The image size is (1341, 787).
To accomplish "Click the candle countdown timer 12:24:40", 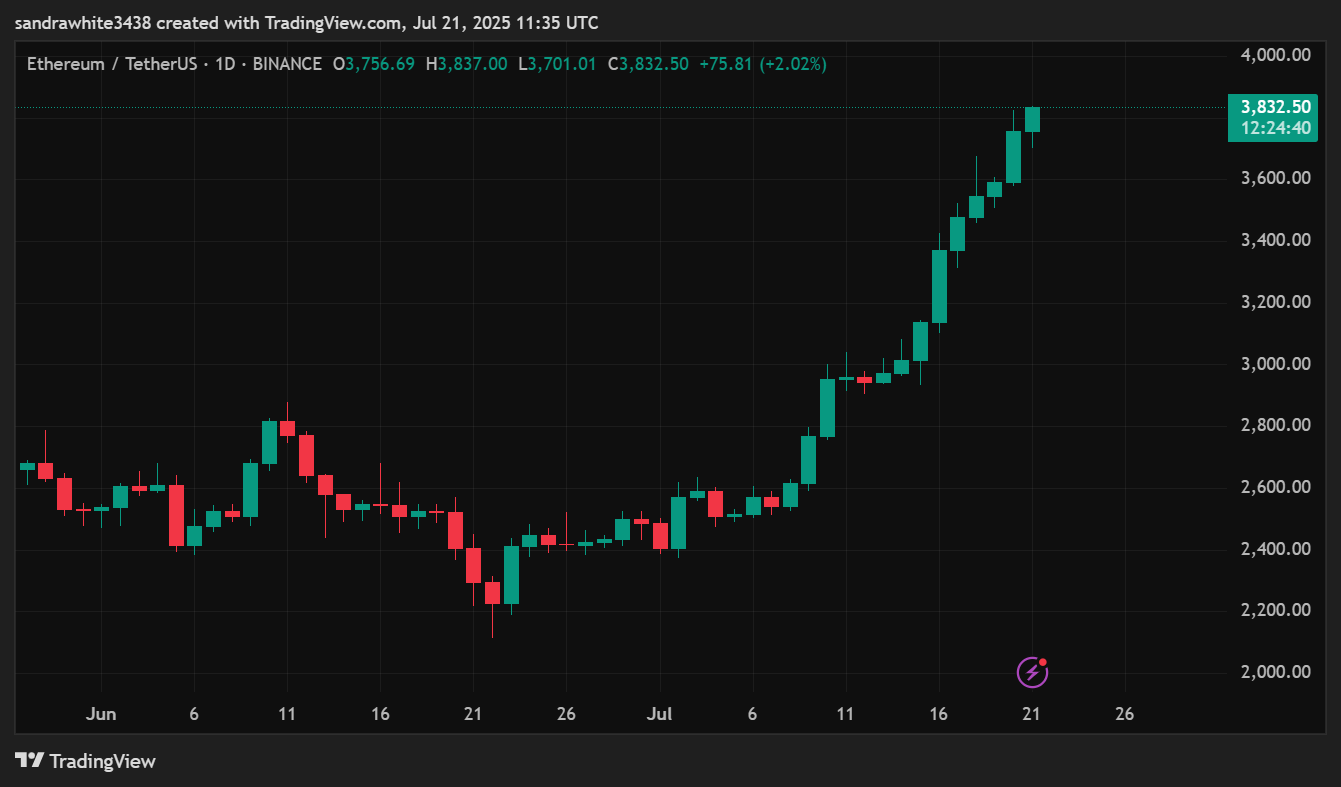I will click(1275, 128).
